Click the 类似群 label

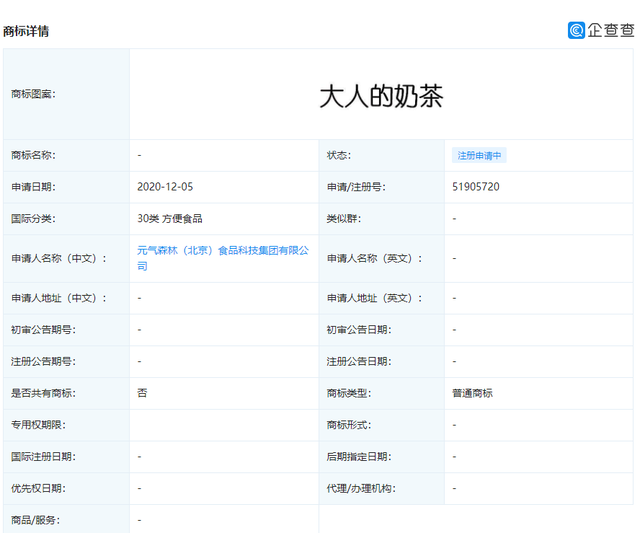click(344, 219)
